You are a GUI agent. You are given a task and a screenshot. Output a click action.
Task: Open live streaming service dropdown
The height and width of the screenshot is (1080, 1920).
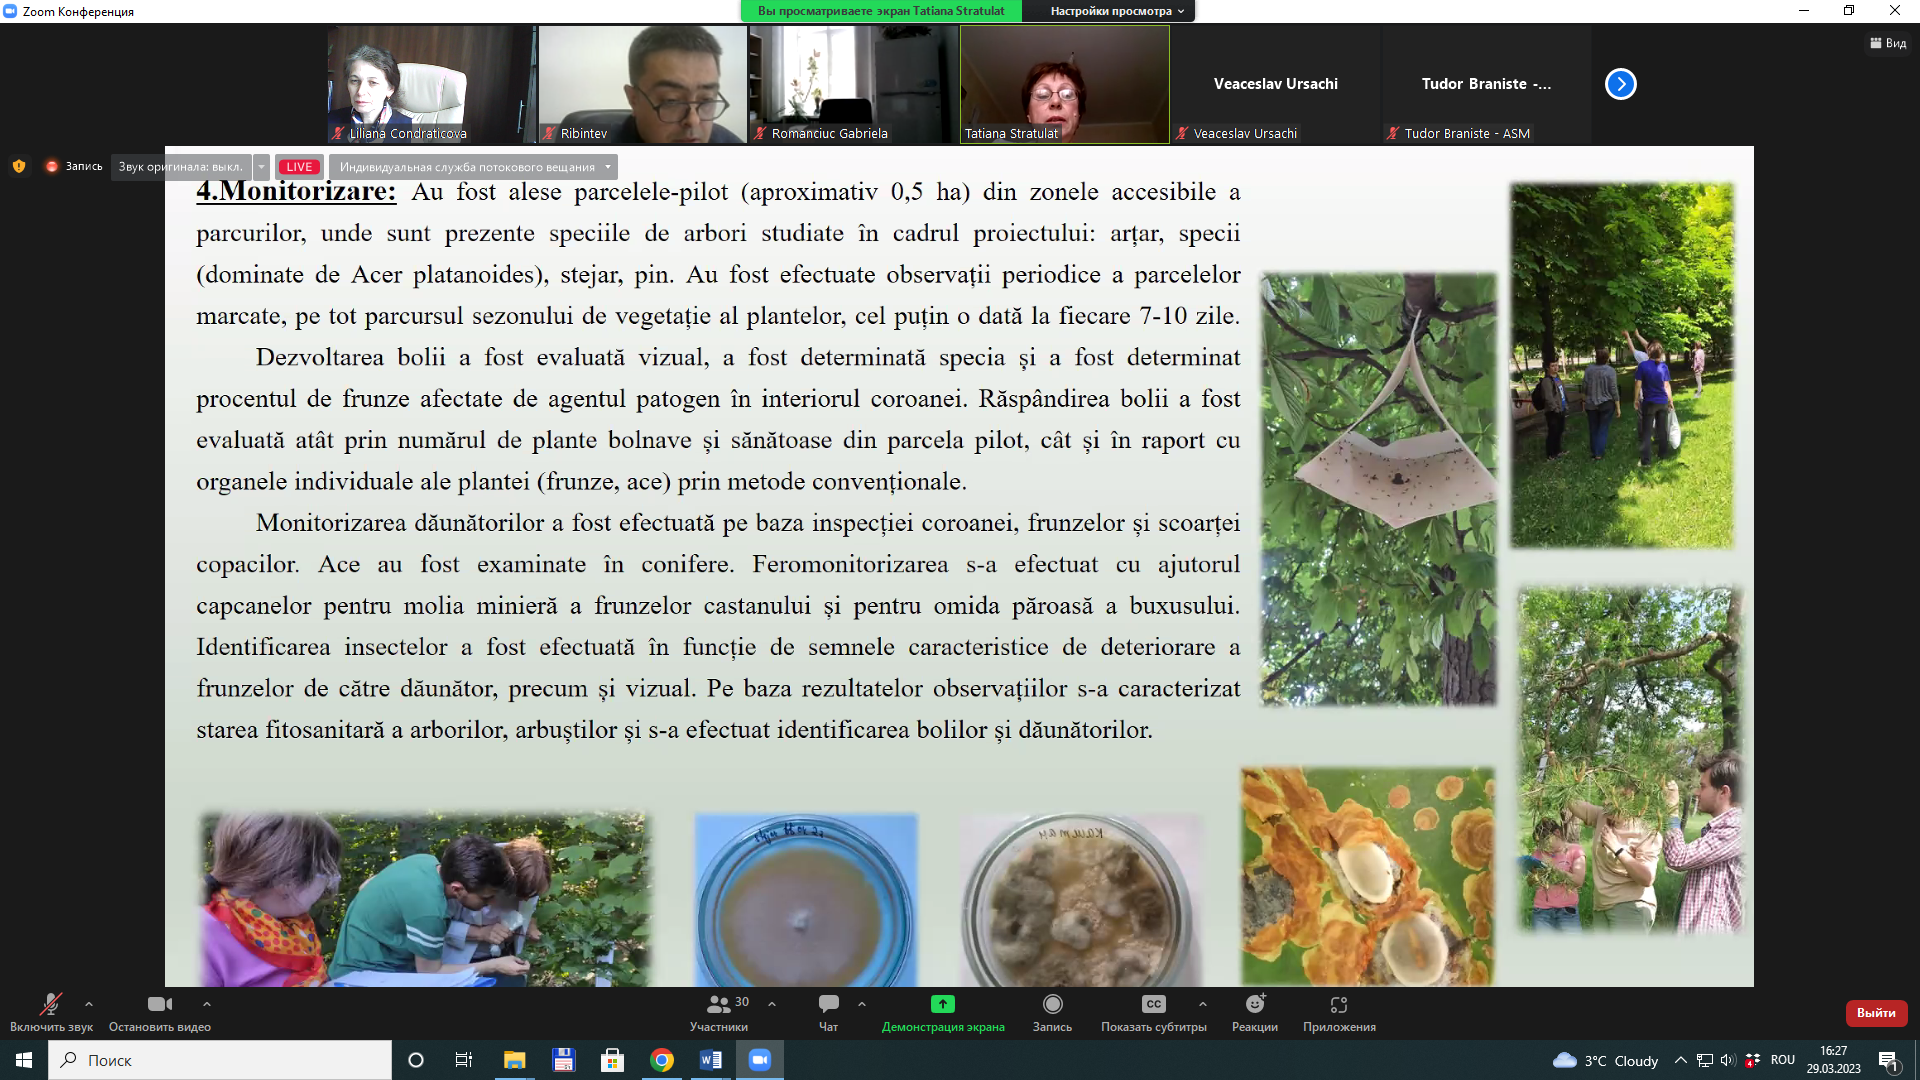pyautogui.click(x=473, y=167)
